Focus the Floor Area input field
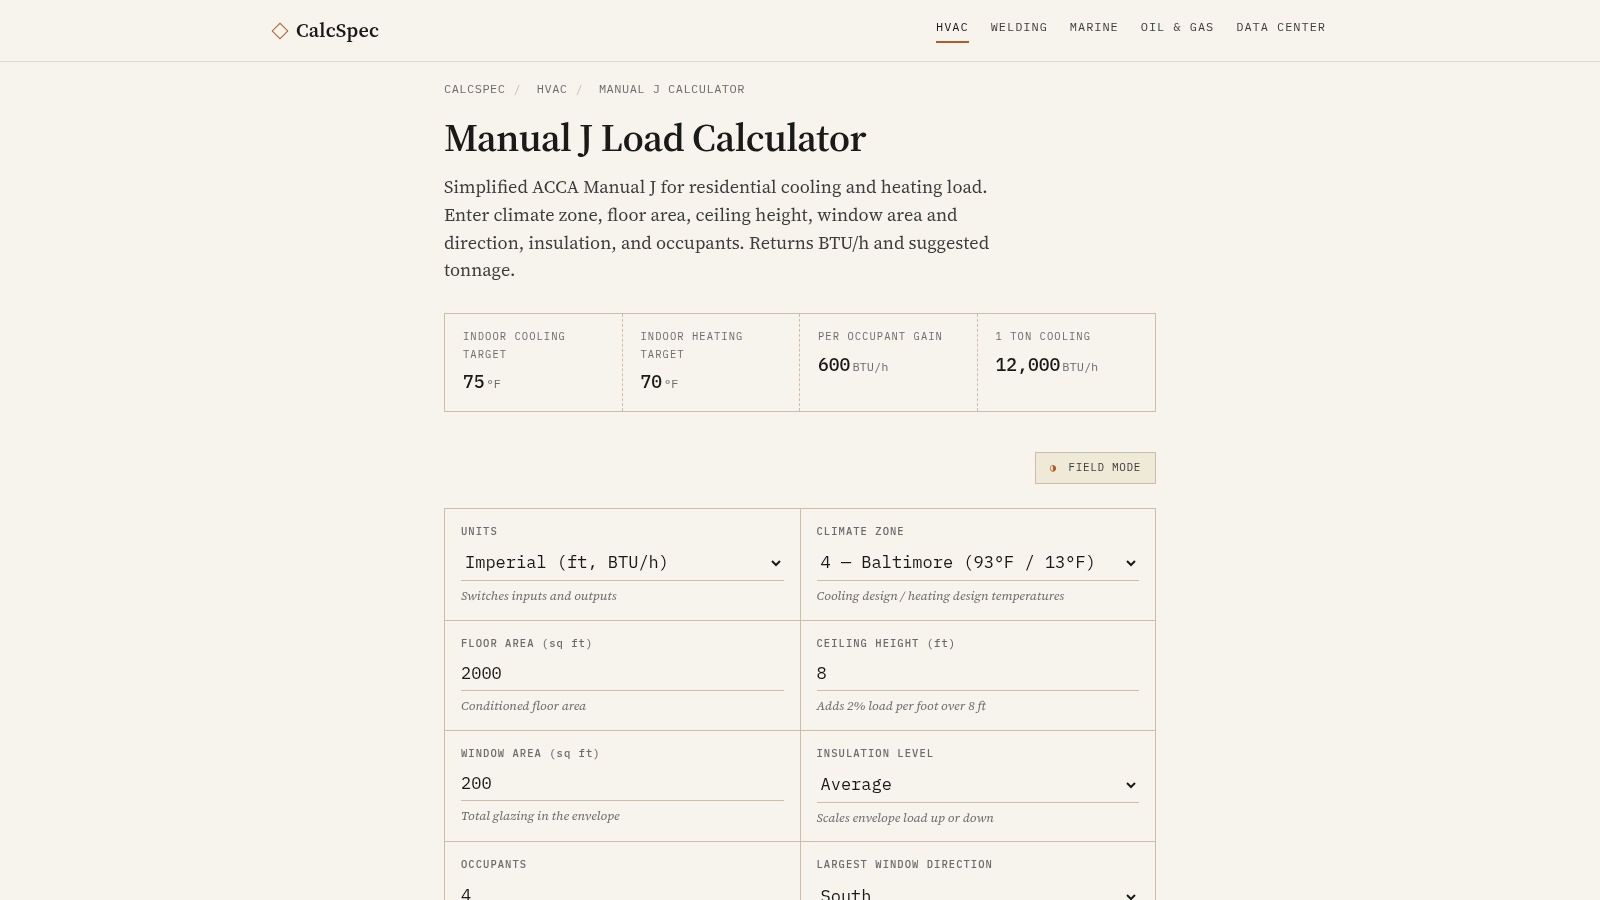 [x=622, y=674]
